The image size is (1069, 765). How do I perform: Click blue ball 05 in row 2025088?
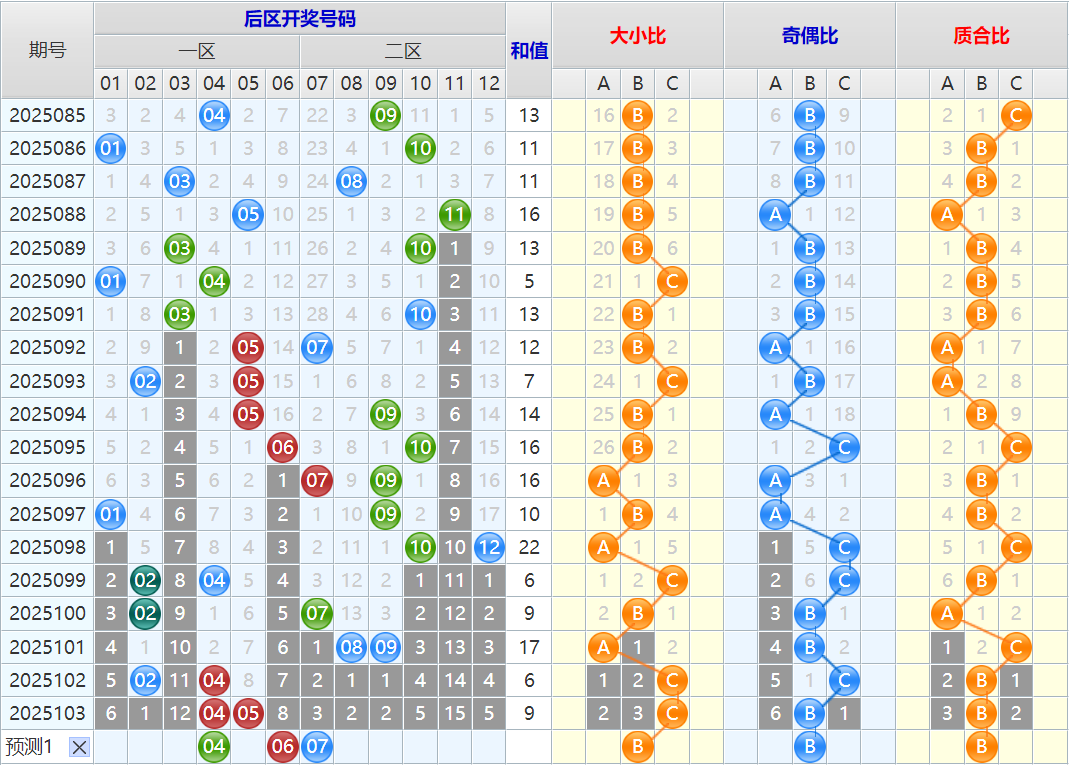(248, 215)
